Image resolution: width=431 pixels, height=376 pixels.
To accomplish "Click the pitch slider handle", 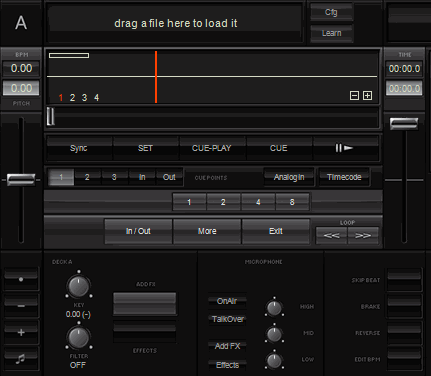I will (x=21, y=180).
